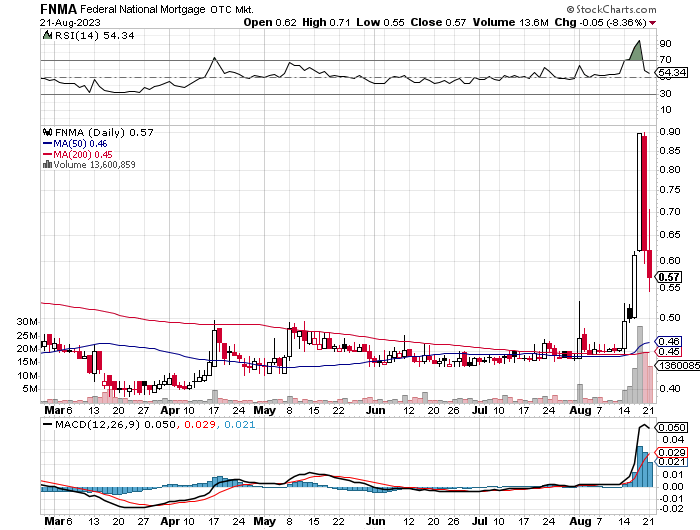Click 'Mar' on the bottom MACD date axis

[55, 521]
